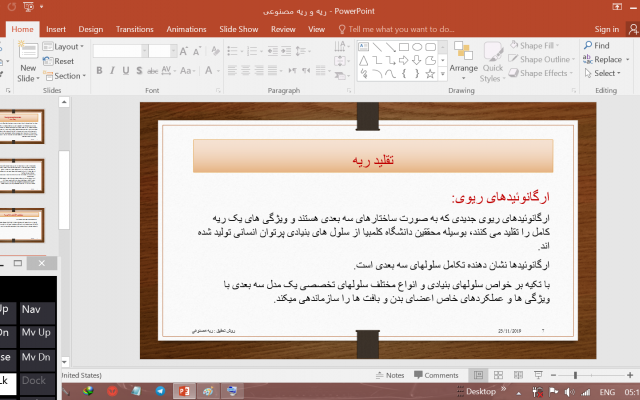Open the Font Color dropdown arrow

(x=218, y=71)
